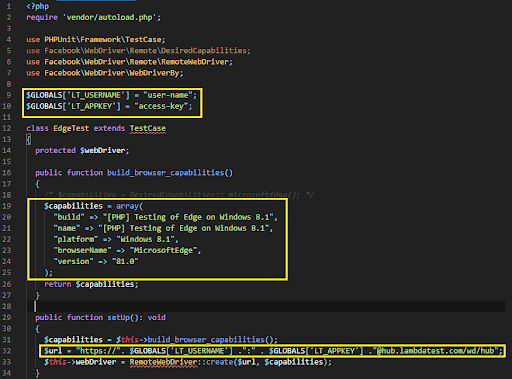
Task: Click class name 'EdgeTest'
Action: [71, 128]
